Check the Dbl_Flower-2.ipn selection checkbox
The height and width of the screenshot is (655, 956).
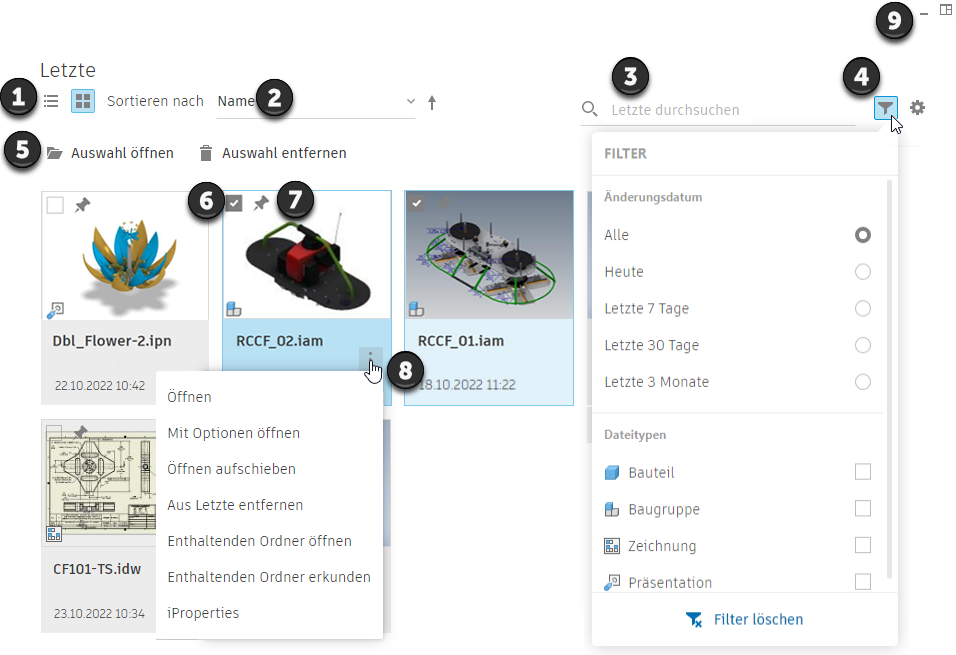coord(56,205)
